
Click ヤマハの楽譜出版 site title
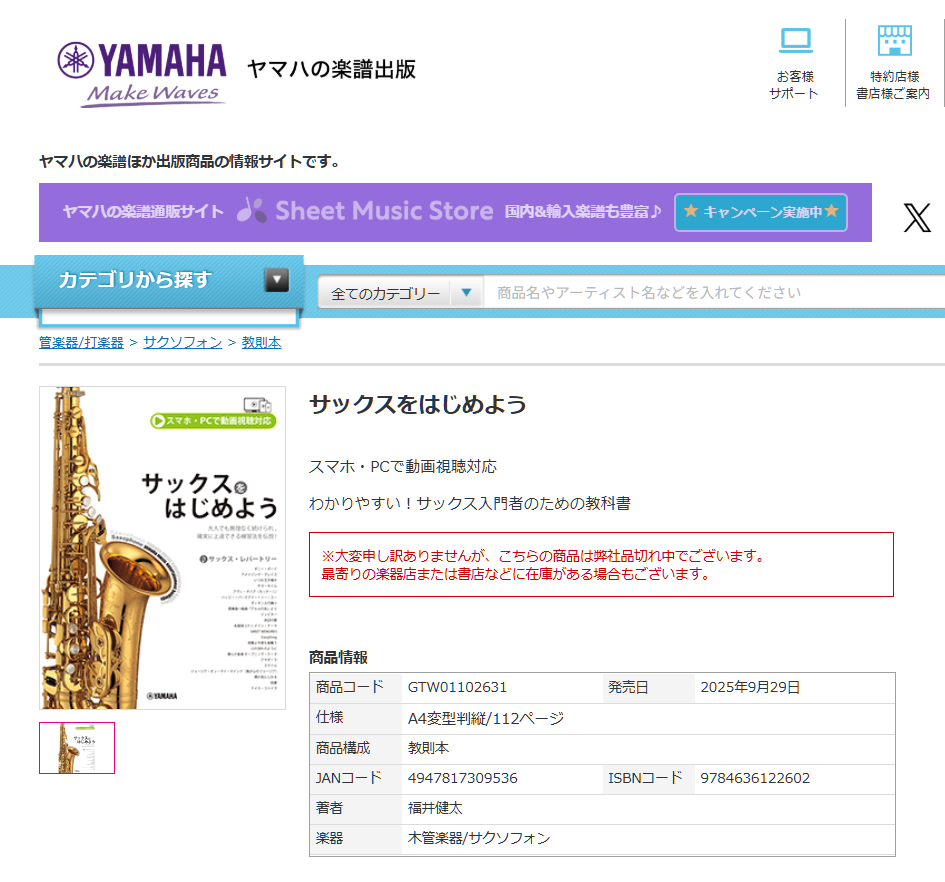pos(331,69)
